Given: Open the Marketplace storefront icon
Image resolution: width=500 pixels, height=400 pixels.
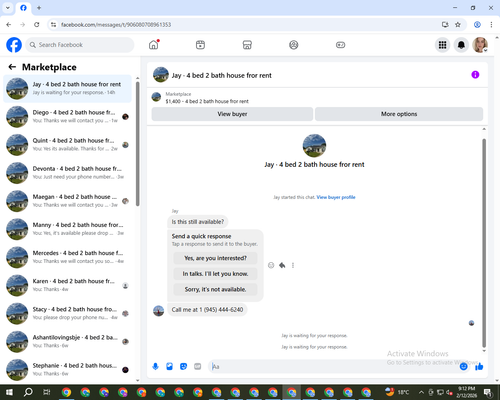Looking at the screenshot, I should coord(247,45).
